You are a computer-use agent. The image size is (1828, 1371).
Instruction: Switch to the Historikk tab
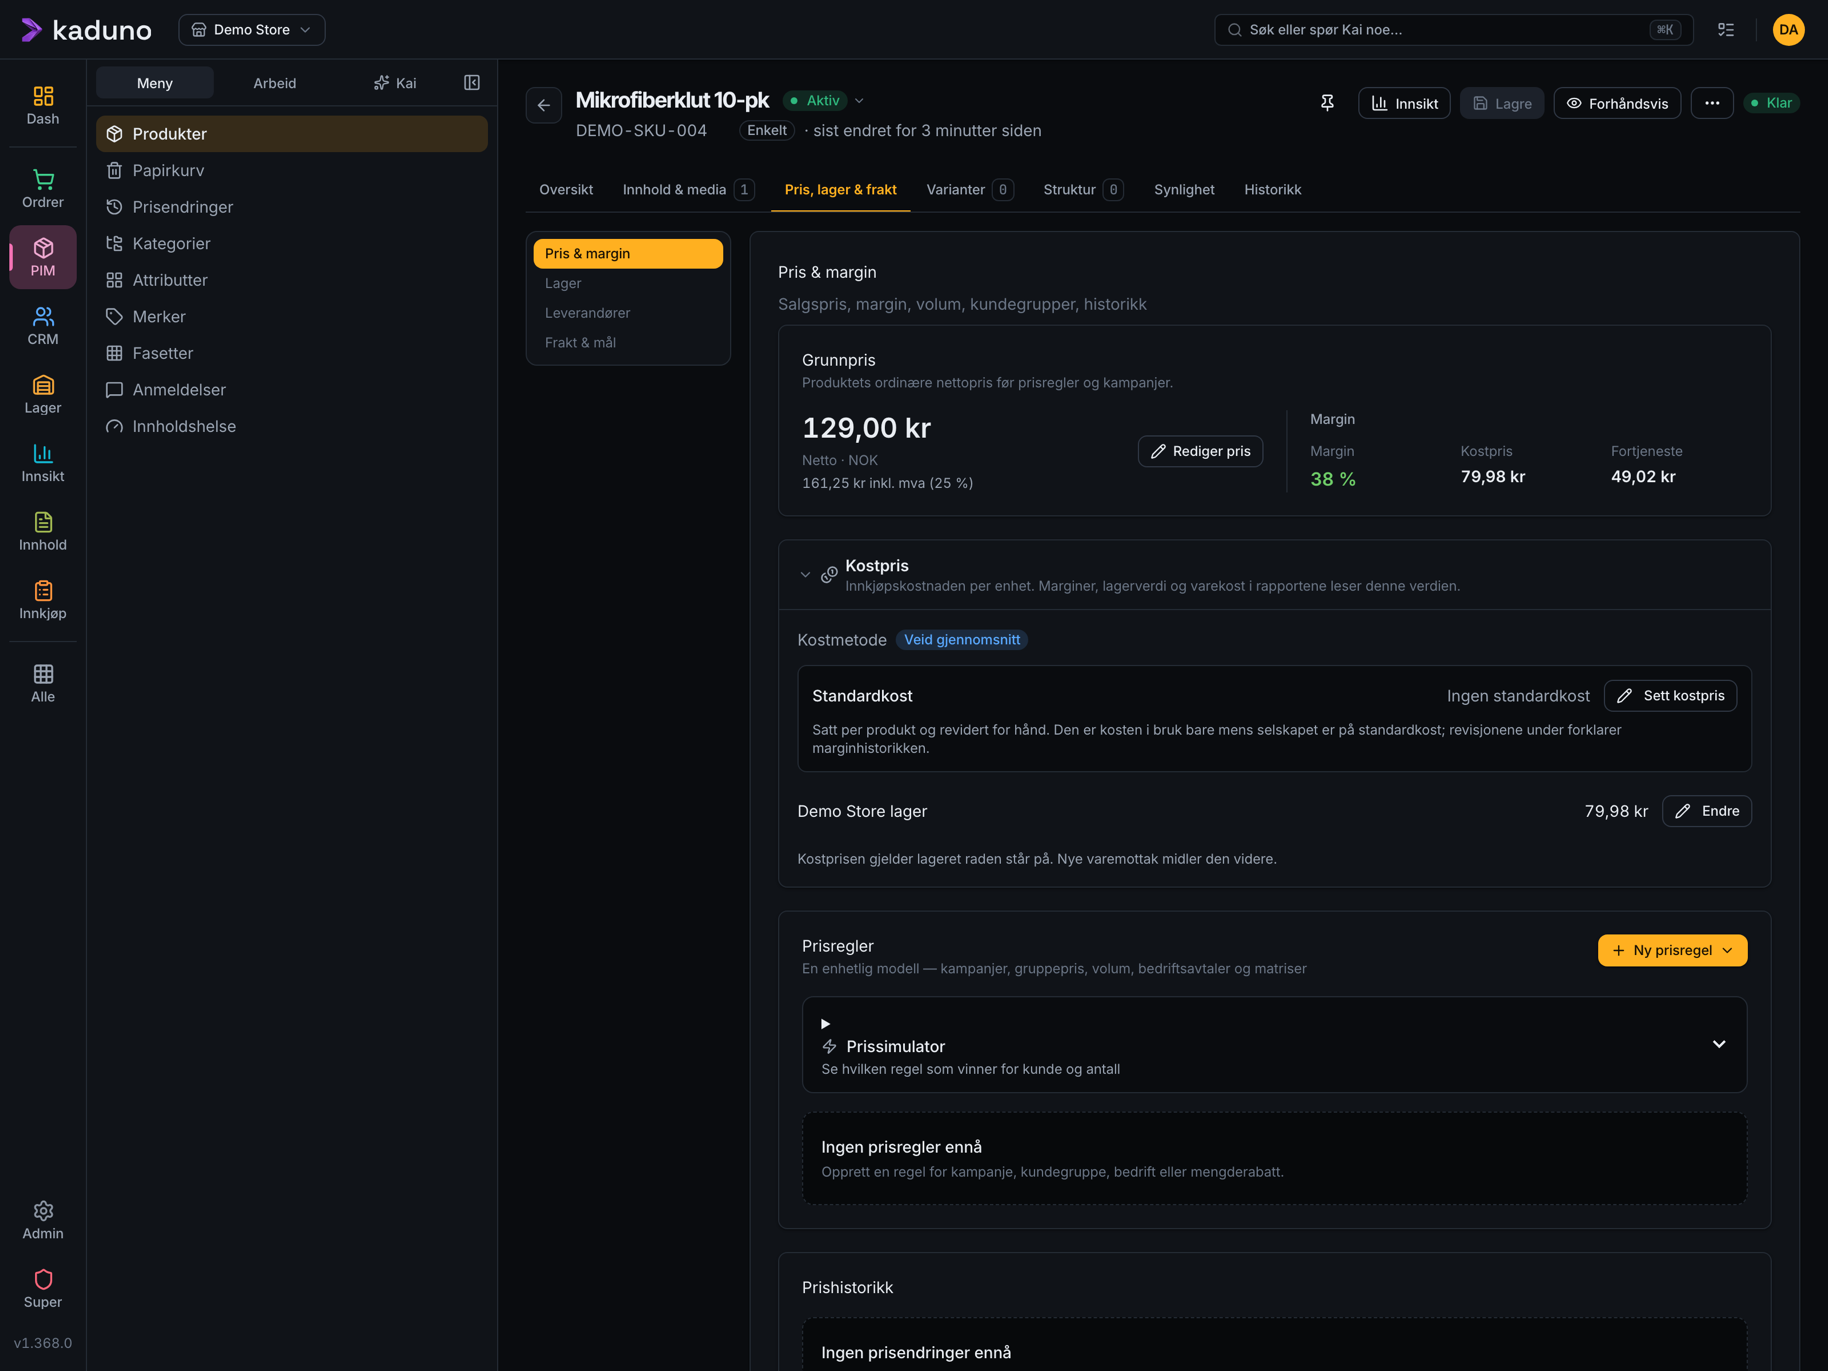(x=1272, y=190)
